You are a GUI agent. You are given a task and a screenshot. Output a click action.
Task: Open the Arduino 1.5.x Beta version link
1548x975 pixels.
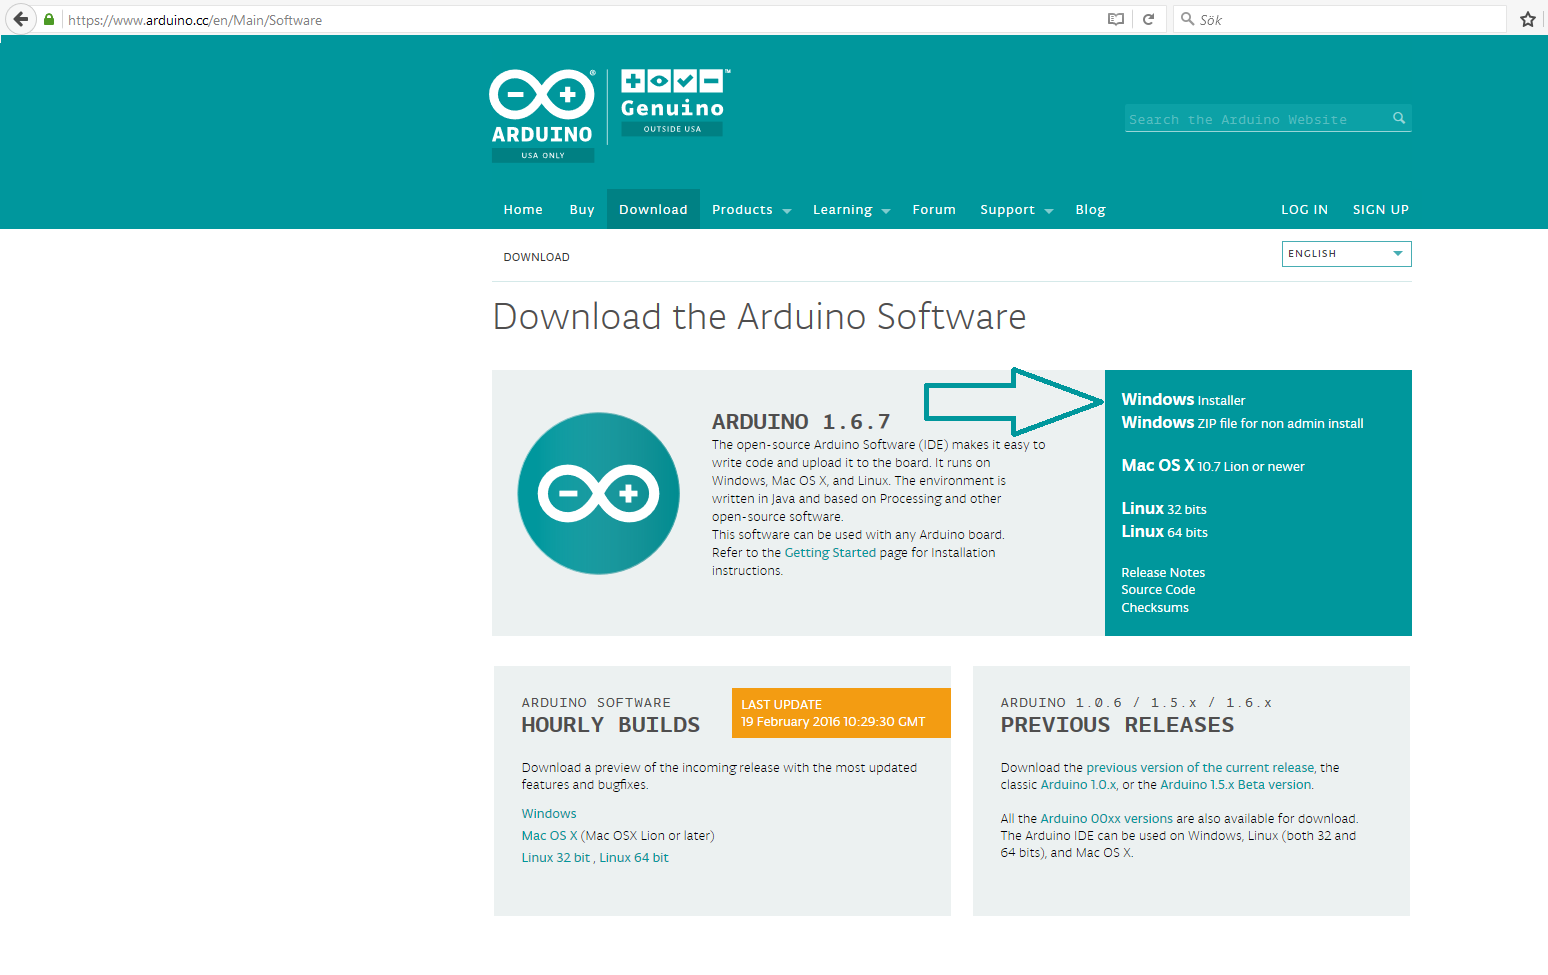click(x=1235, y=785)
